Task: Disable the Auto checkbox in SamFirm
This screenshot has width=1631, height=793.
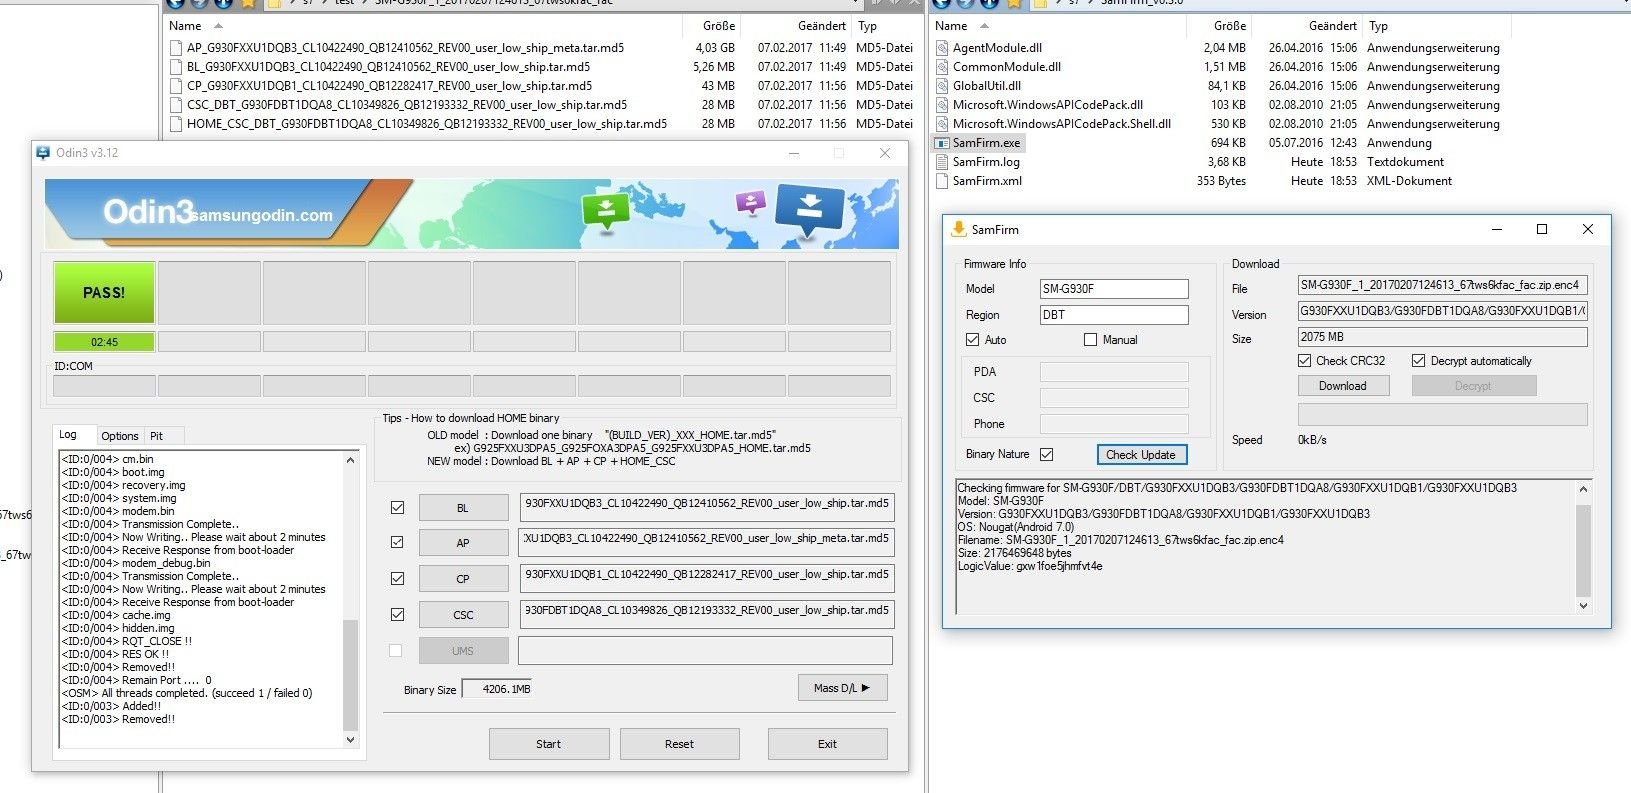Action: point(972,340)
